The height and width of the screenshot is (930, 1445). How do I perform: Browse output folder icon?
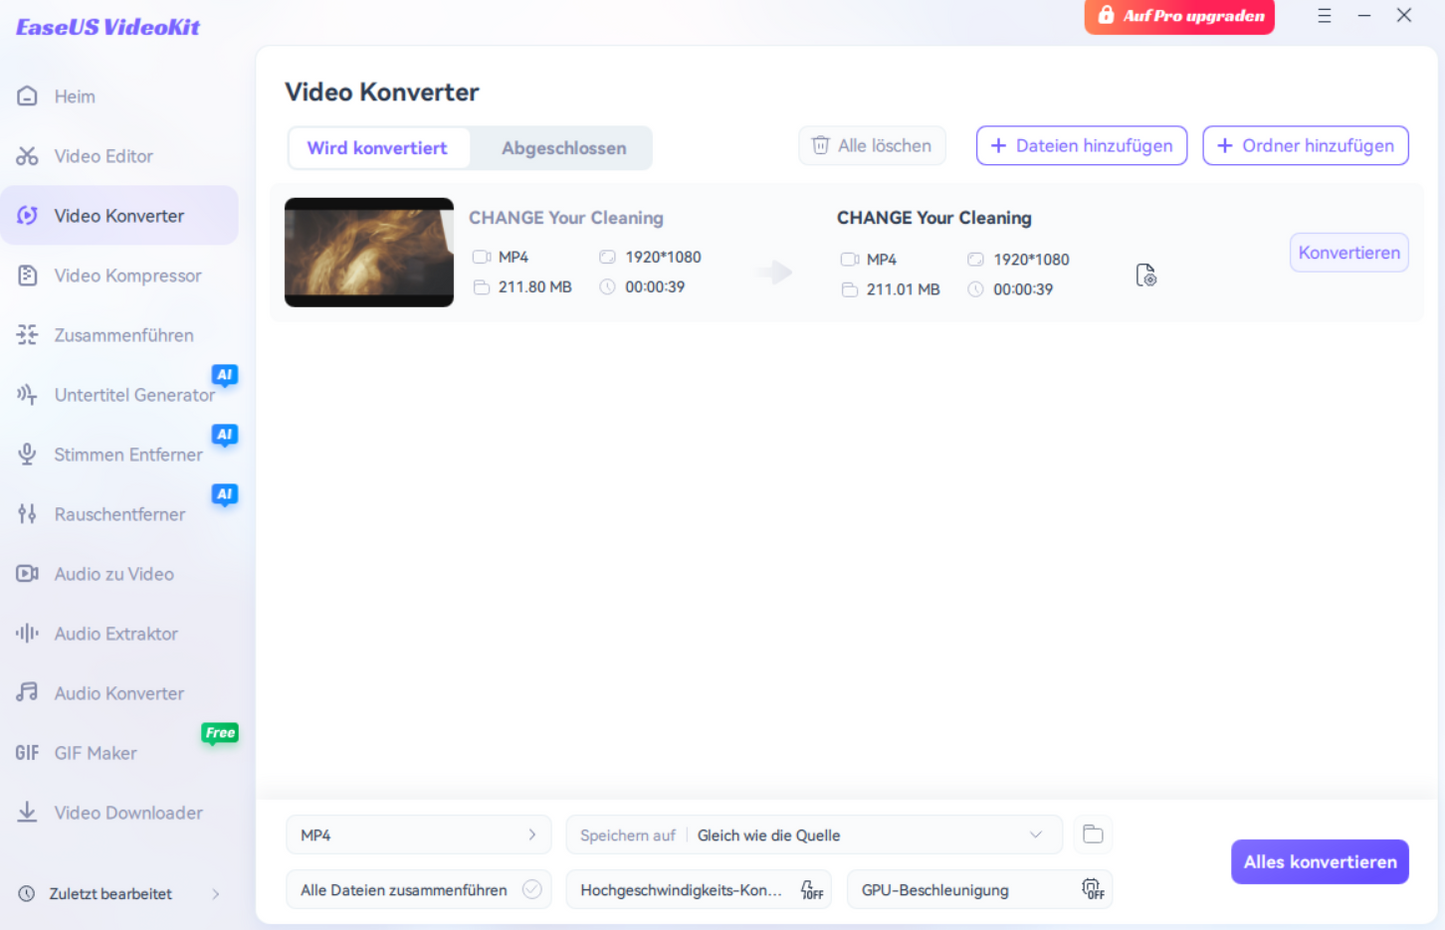1093,834
